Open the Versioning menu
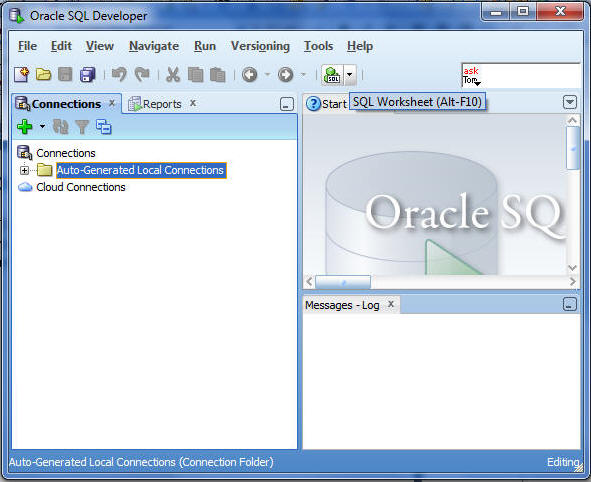This screenshot has height=482, width=591. (x=260, y=46)
